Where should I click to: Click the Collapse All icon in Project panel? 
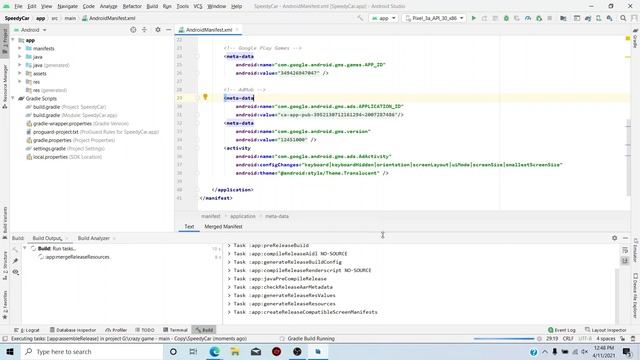(x=144, y=30)
